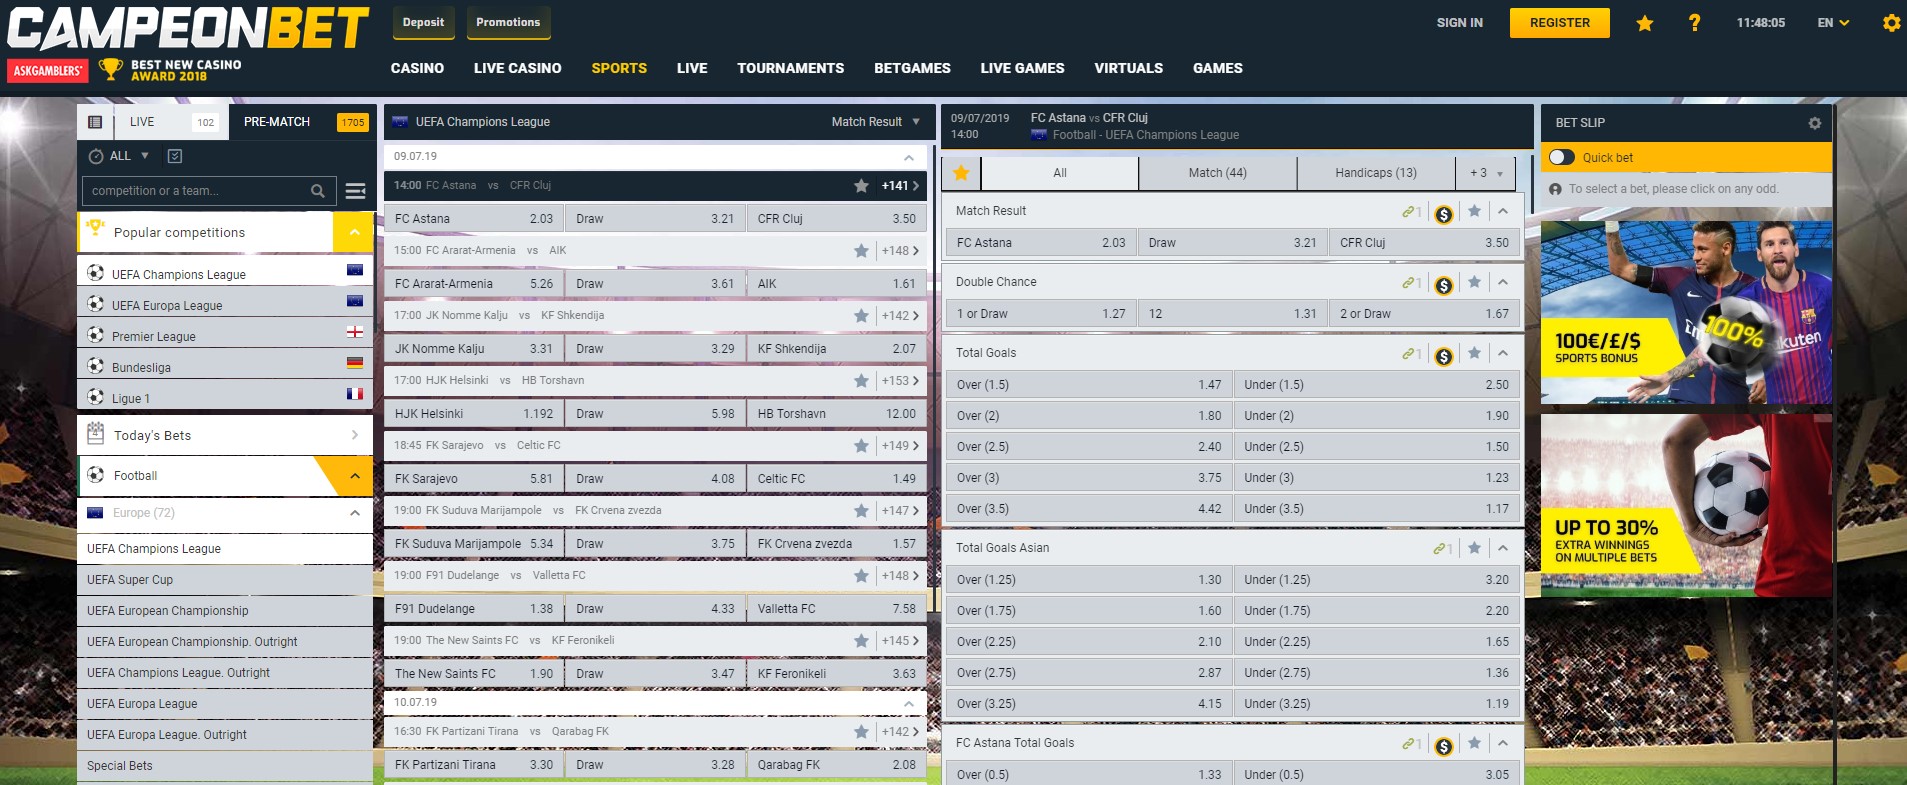Favorite FC Astana vs CFR Cluj match
This screenshot has width=1907, height=785.
(860, 186)
